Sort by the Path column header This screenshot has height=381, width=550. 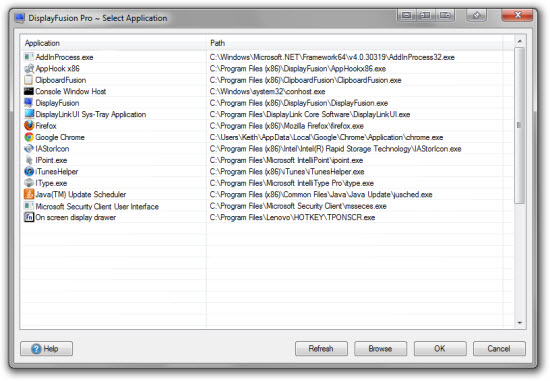[354, 43]
